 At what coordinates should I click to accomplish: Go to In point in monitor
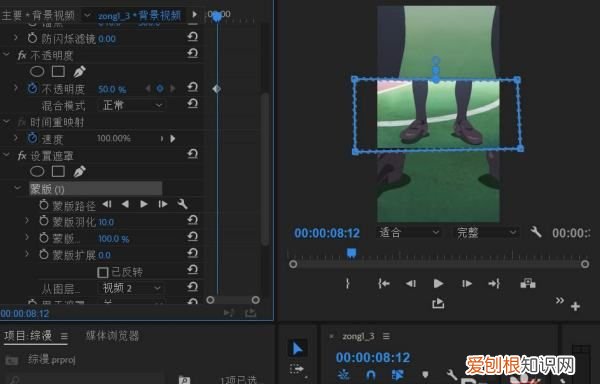click(384, 283)
